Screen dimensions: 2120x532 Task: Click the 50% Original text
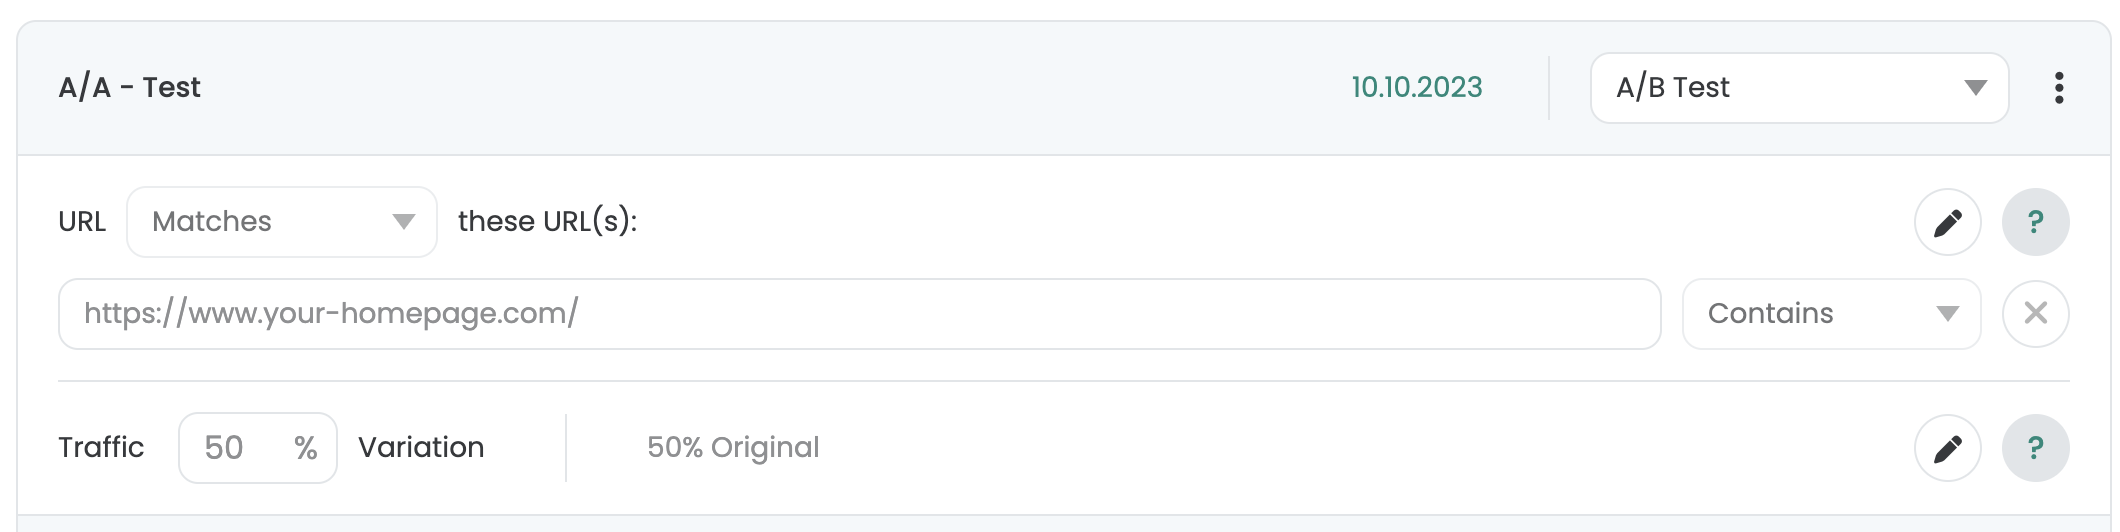(733, 447)
